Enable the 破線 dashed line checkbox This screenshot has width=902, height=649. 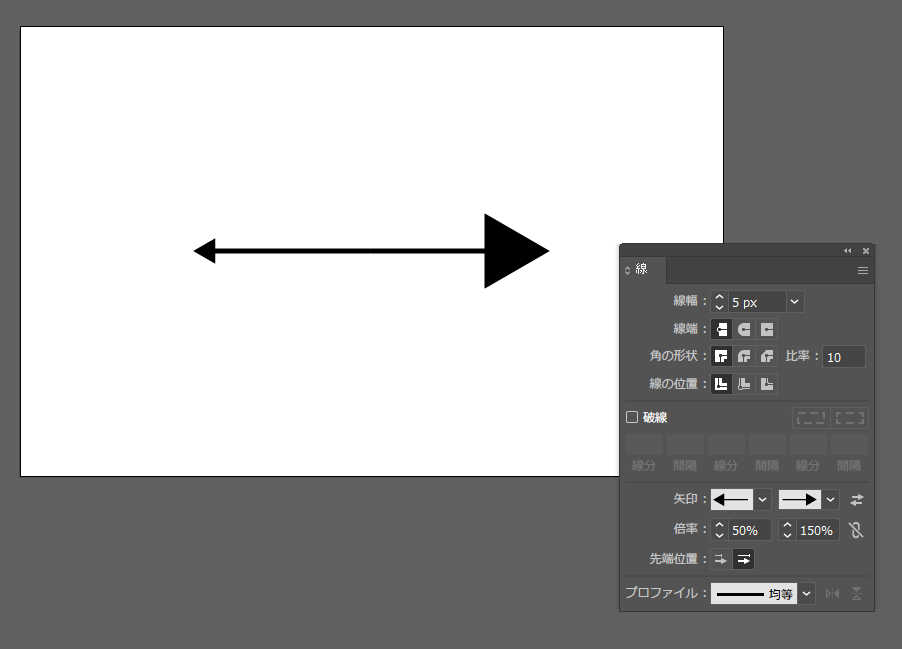[x=632, y=417]
